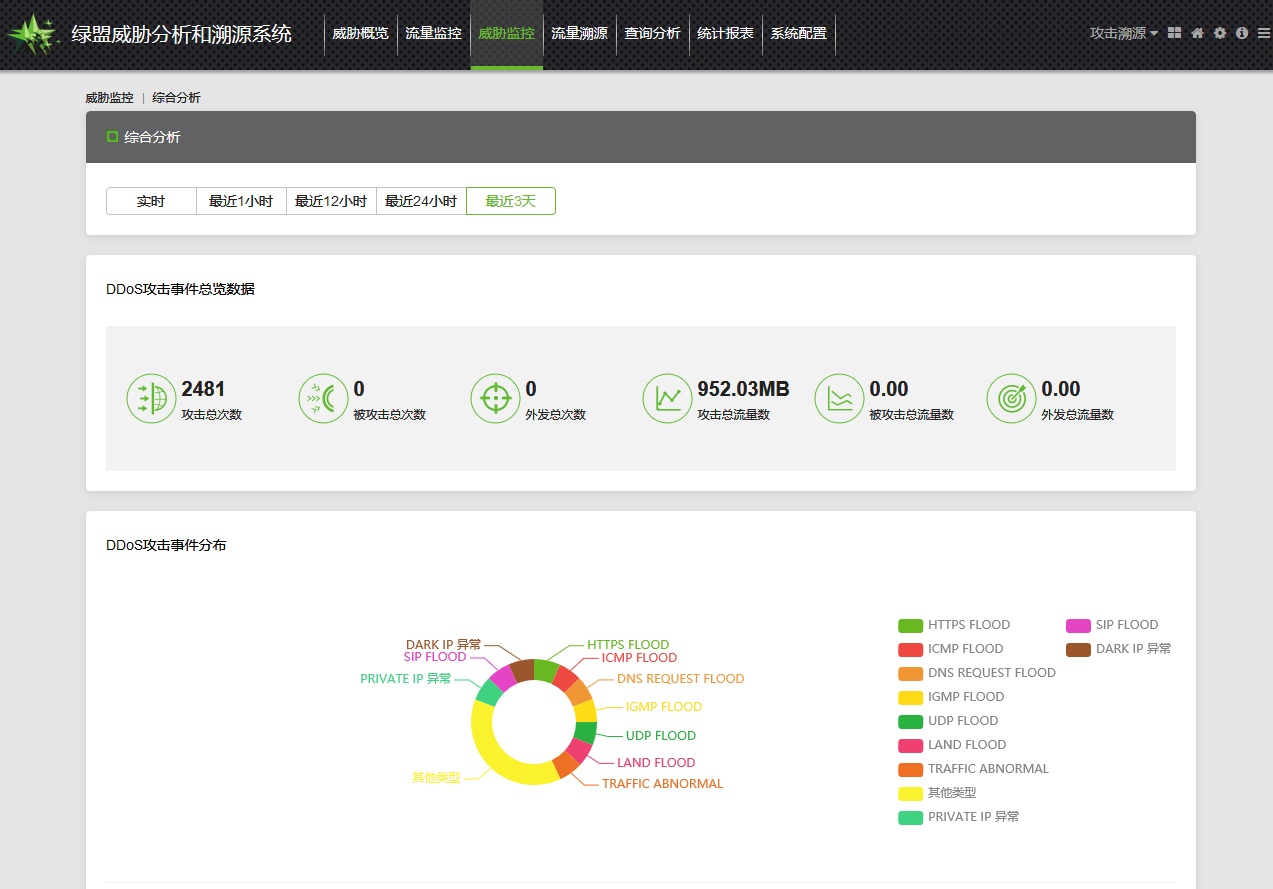The width and height of the screenshot is (1273, 889).
Task: Click the 外发总次数 crosshair icon
Action: (495, 398)
